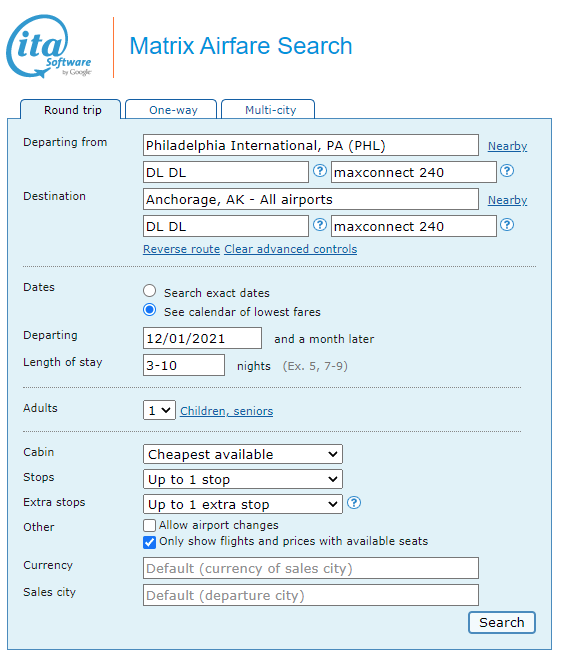Expand the Extra stops dropdown
This screenshot has width=562, height=661.
(243, 504)
